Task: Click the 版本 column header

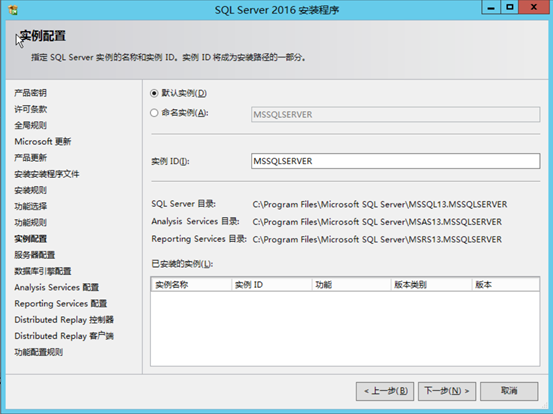Action: coord(506,285)
